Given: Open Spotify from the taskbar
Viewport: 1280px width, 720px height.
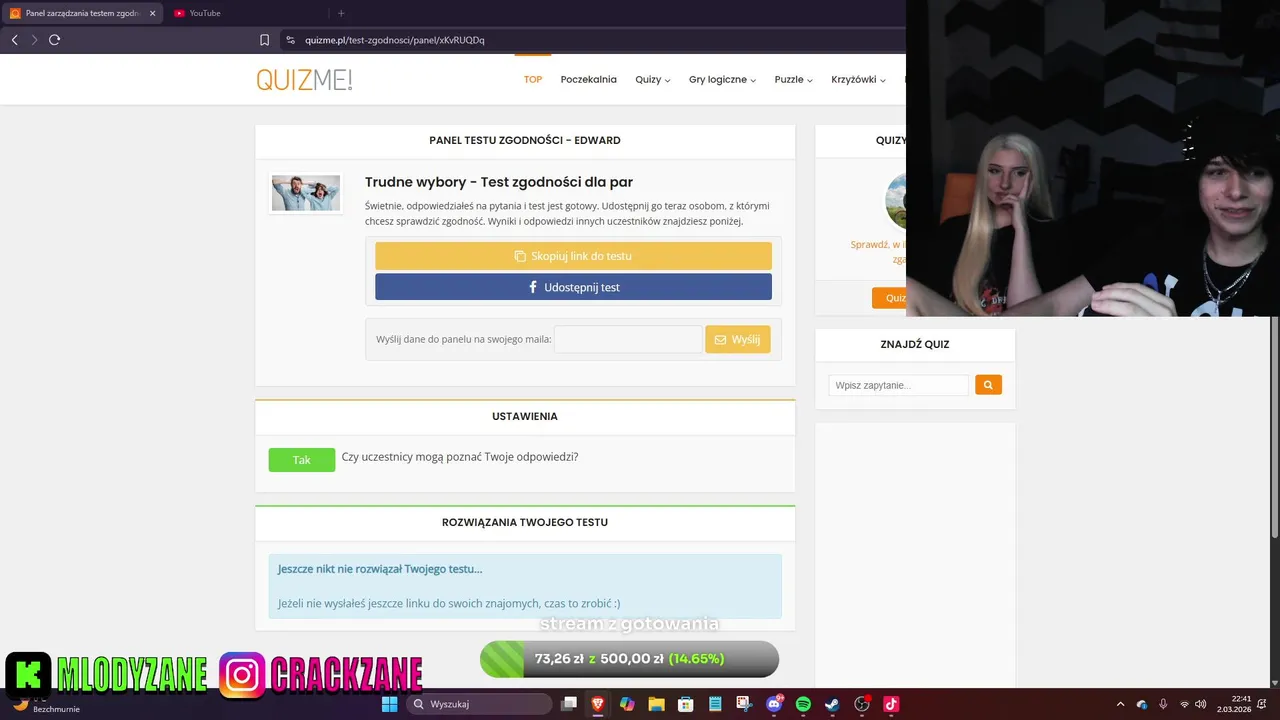Looking at the screenshot, I should click(803, 704).
